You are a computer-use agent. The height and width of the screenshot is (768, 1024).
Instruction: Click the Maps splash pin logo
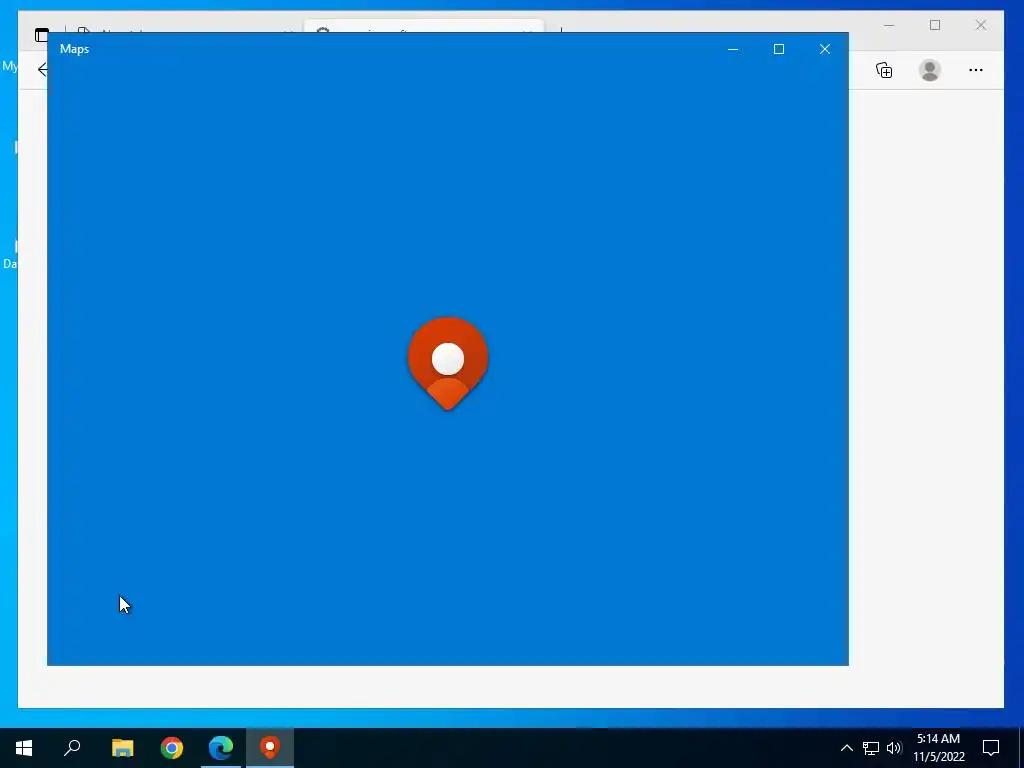[448, 364]
